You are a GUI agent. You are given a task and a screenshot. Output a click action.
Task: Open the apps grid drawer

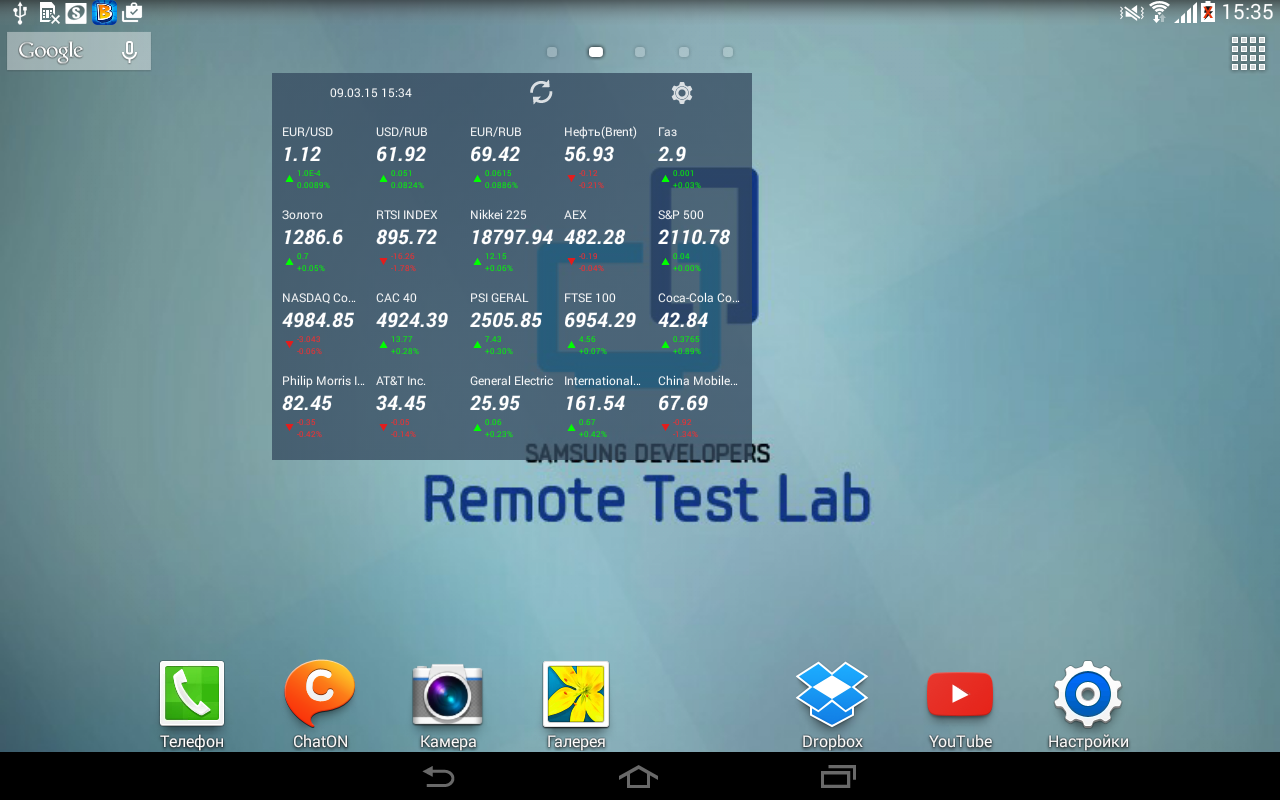click(1248, 54)
